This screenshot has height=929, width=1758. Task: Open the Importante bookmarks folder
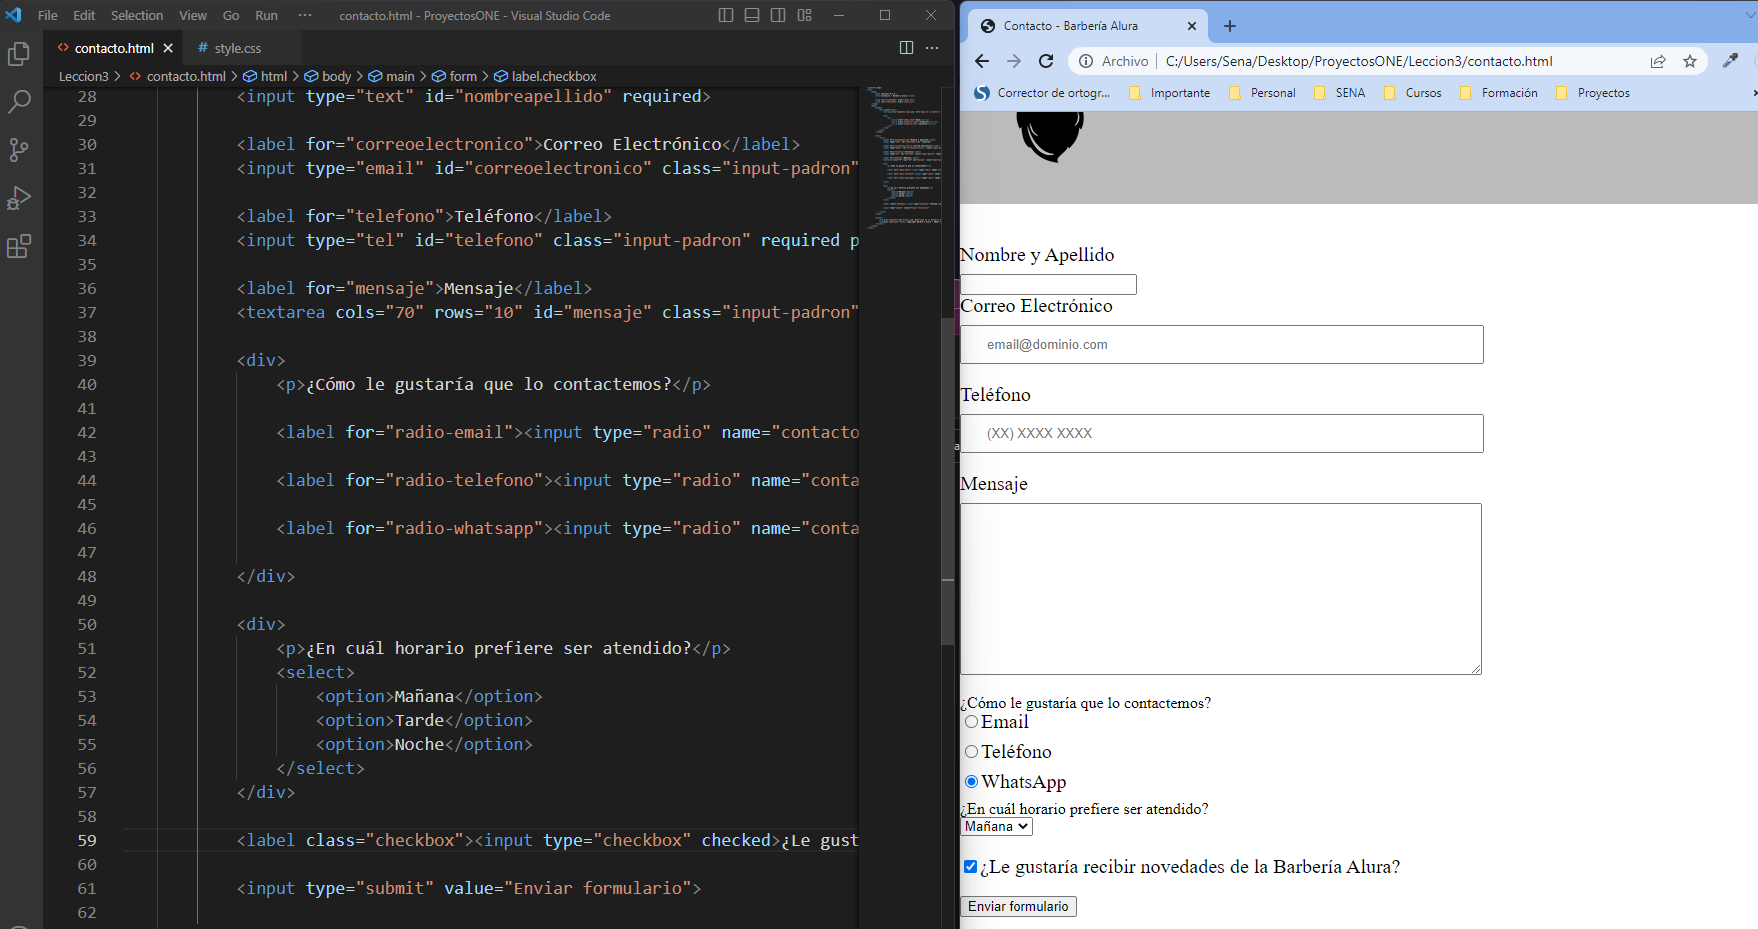click(x=1169, y=93)
